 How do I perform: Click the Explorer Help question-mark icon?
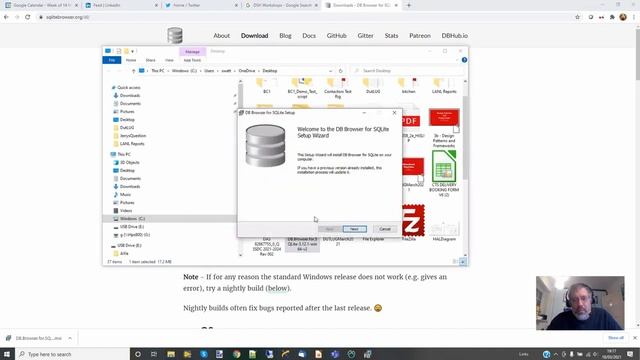(x=464, y=60)
